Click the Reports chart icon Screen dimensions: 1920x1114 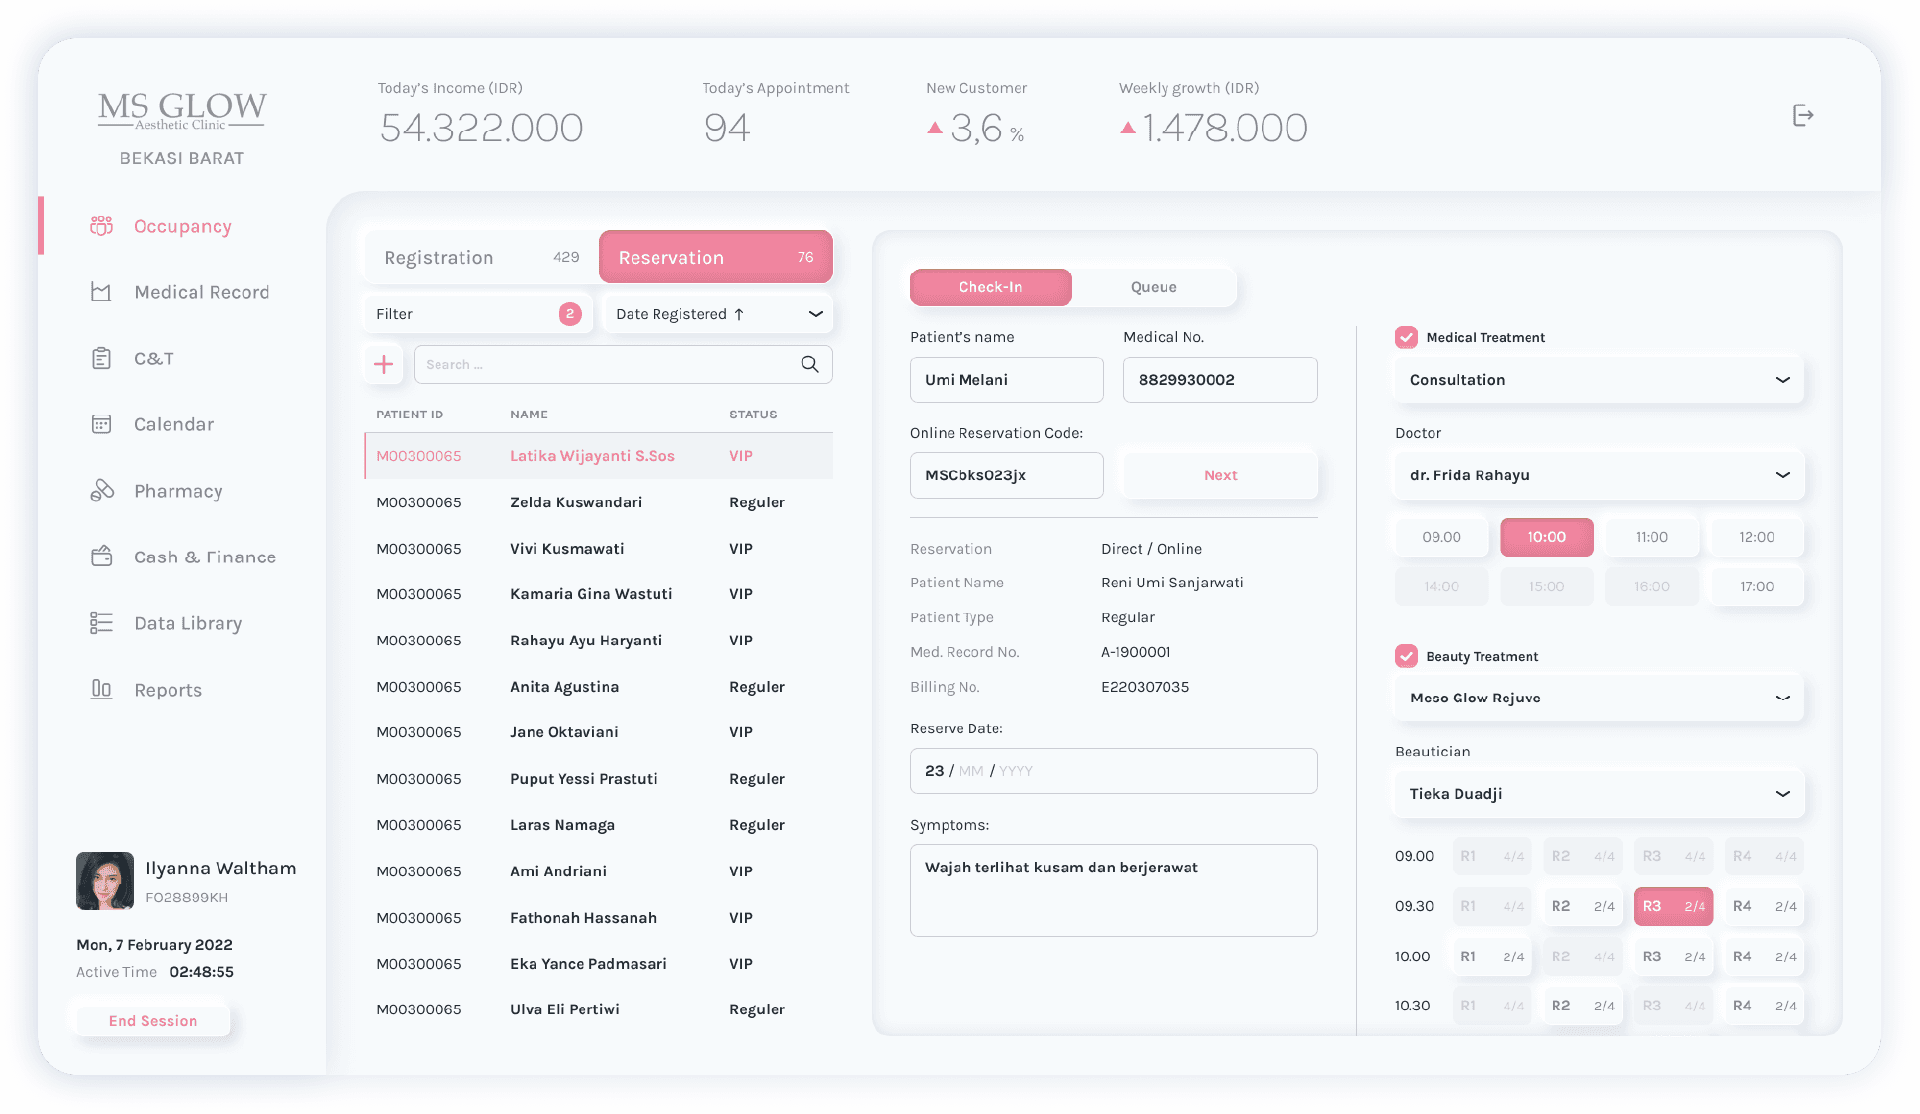pos(101,689)
